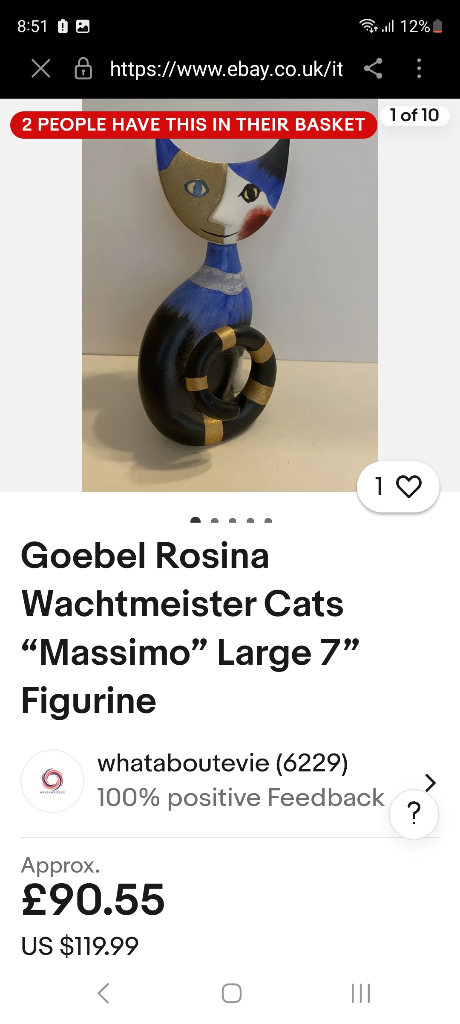460x1024 pixels.
Task: Expand seller details with chevron arrow
Action: pos(430,782)
